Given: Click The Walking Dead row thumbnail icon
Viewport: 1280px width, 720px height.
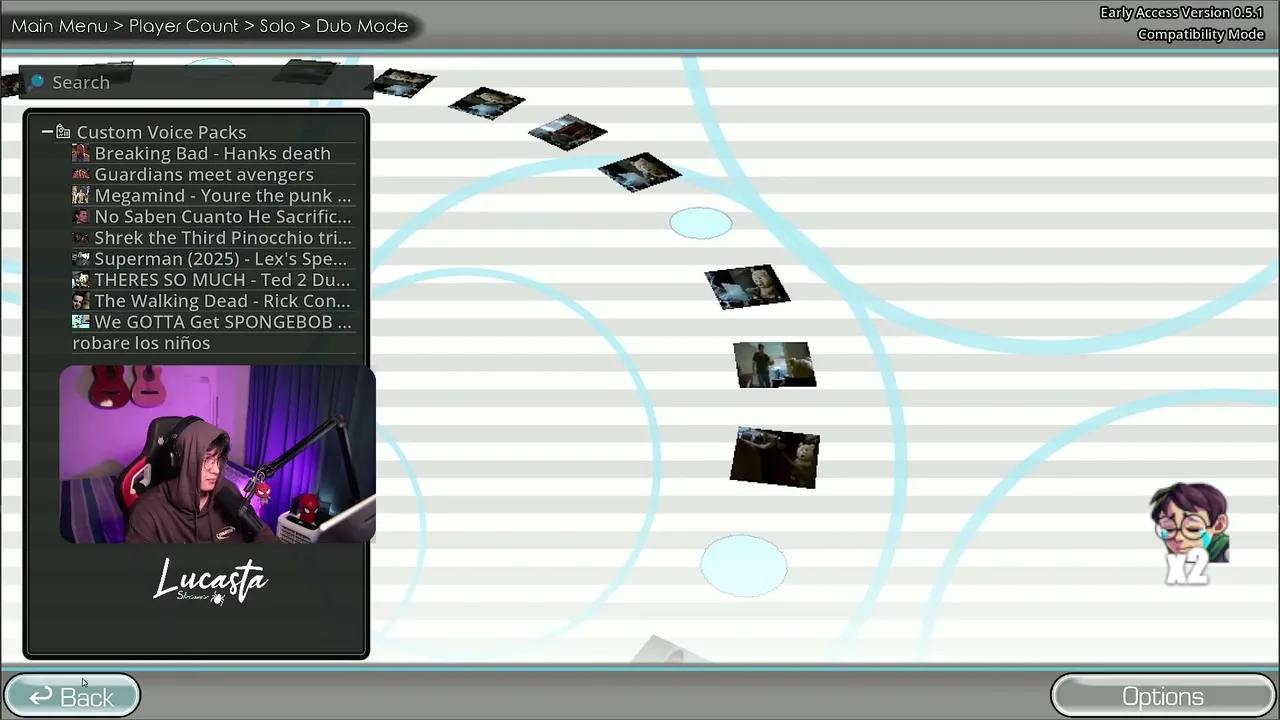Looking at the screenshot, I should [x=81, y=301].
